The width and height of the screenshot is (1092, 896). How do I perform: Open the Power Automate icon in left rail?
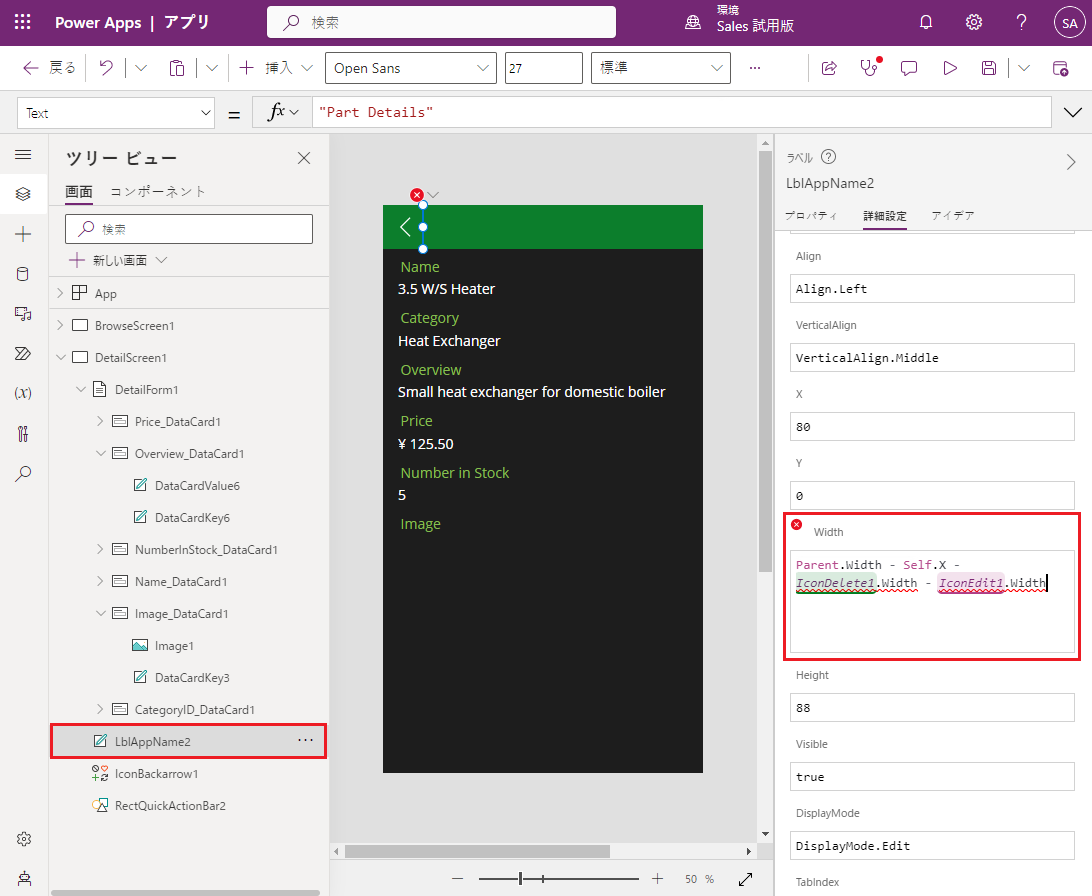coord(23,354)
